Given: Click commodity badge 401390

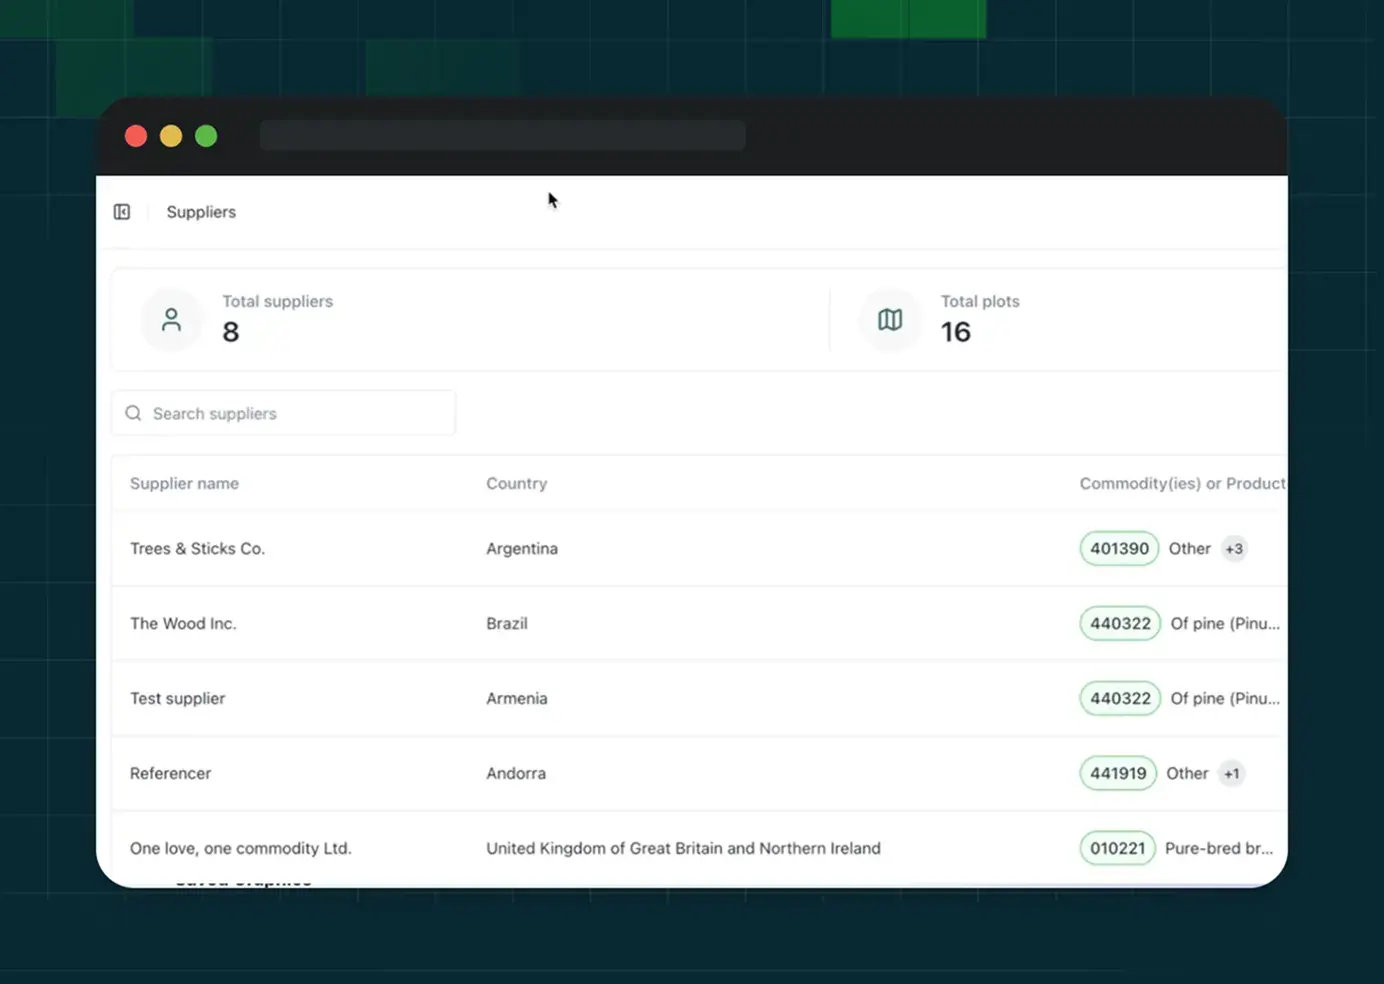Looking at the screenshot, I should pos(1118,548).
